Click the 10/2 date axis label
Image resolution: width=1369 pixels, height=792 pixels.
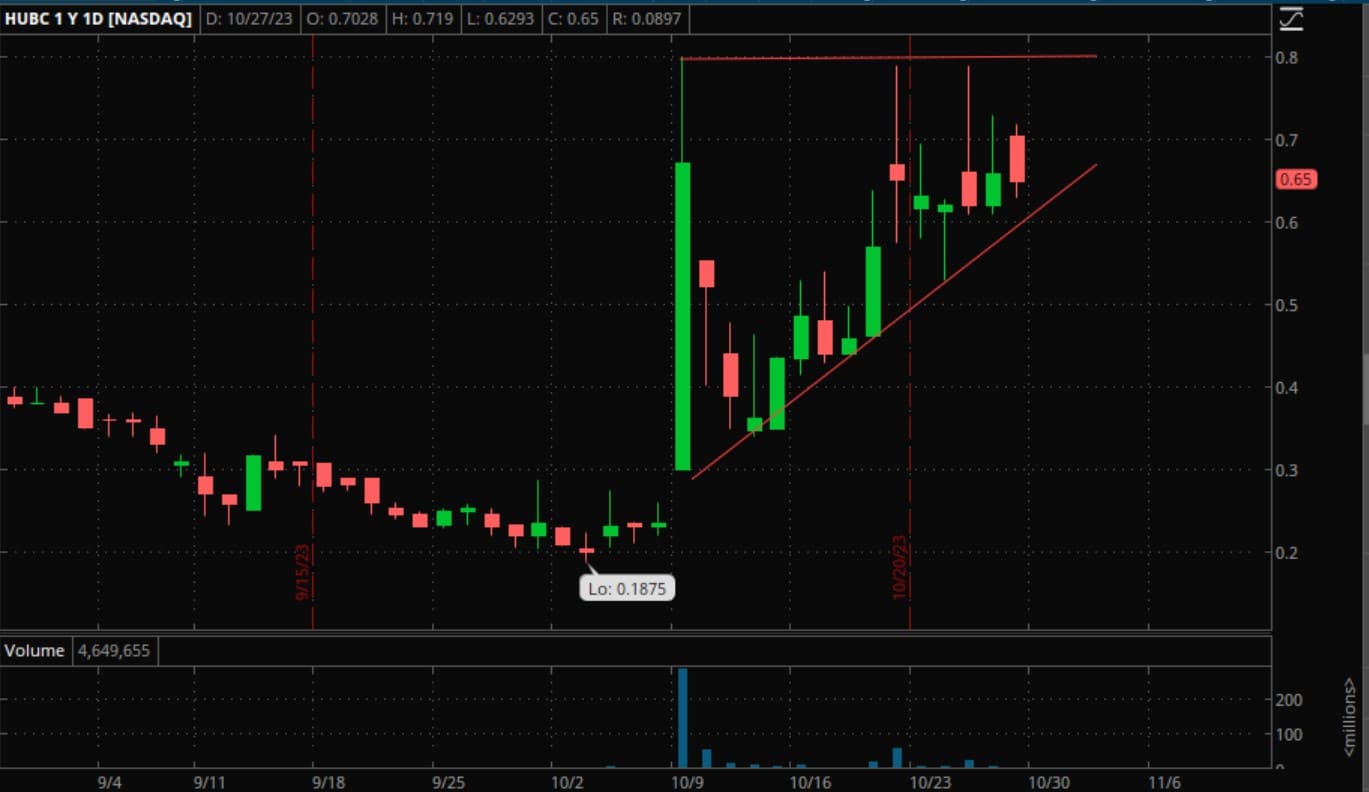coord(567,782)
